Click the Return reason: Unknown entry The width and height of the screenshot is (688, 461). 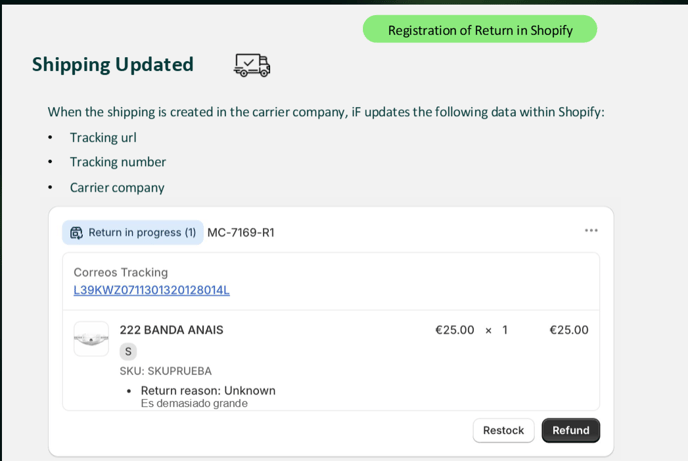(x=208, y=390)
